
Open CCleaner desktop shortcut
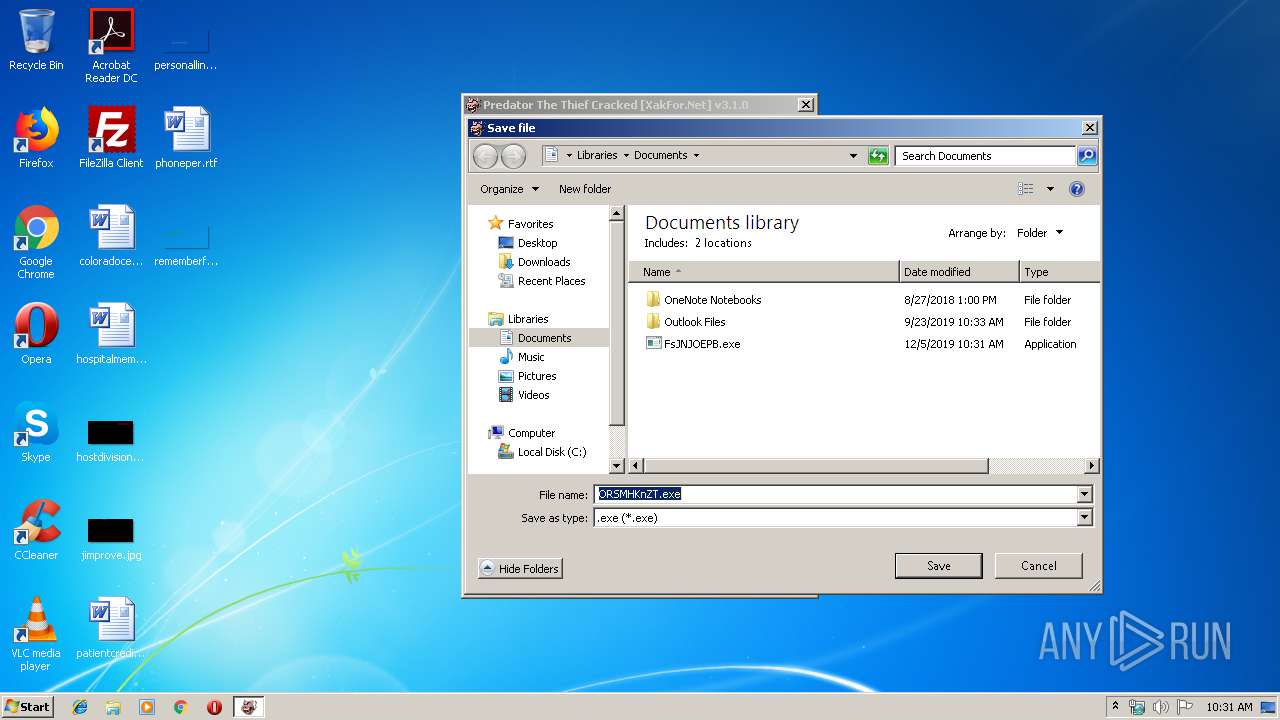pyautogui.click(x=36, y=530)
